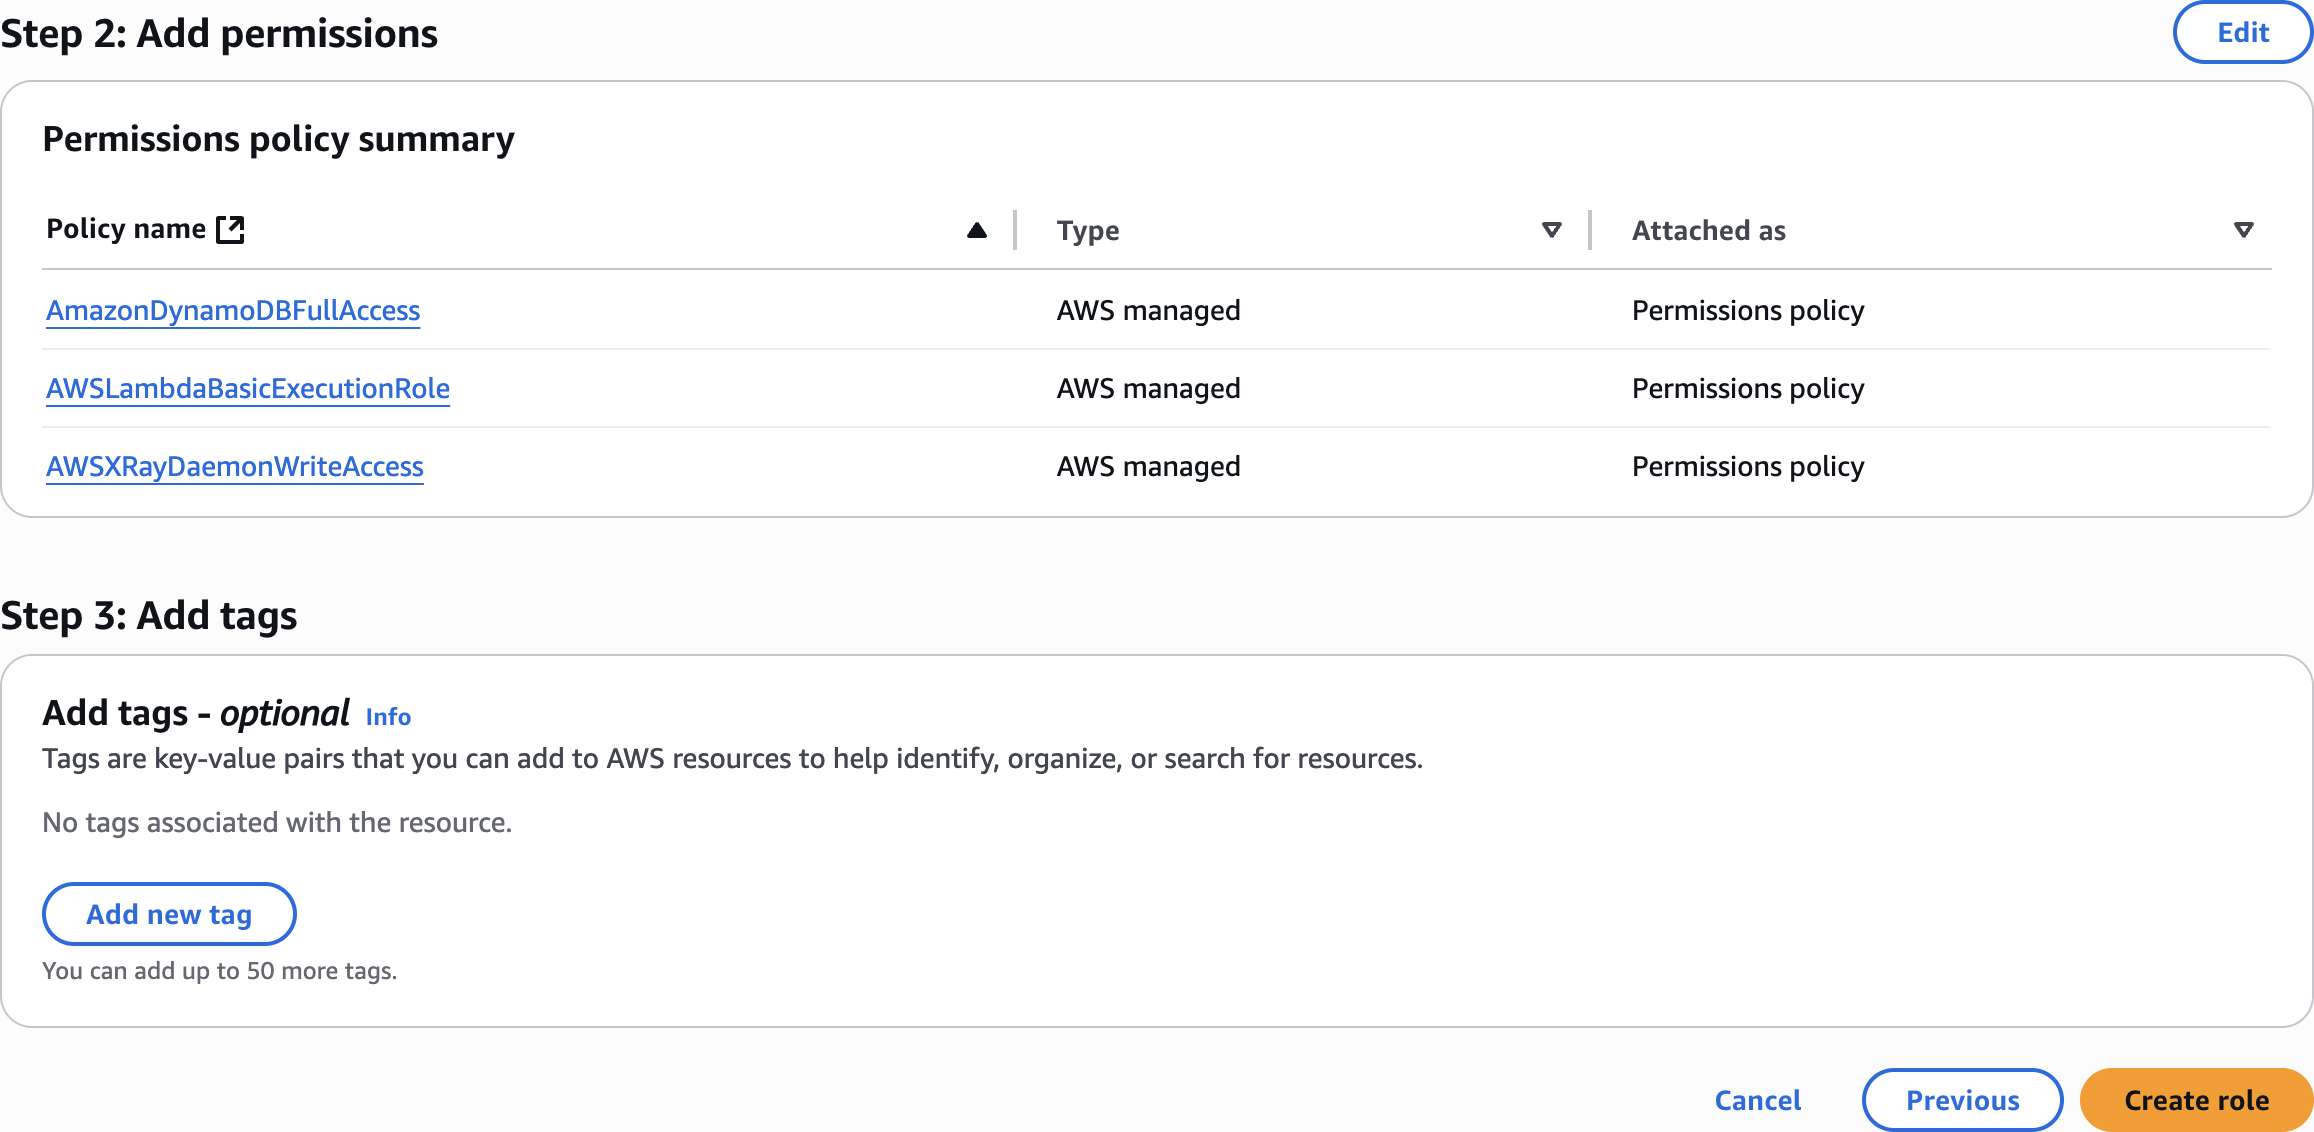The height and width of the screenshot is (1132, 2314).
Task: Sort by Type column arrow
Action: pyautogui.click(x=1551, y=231)
